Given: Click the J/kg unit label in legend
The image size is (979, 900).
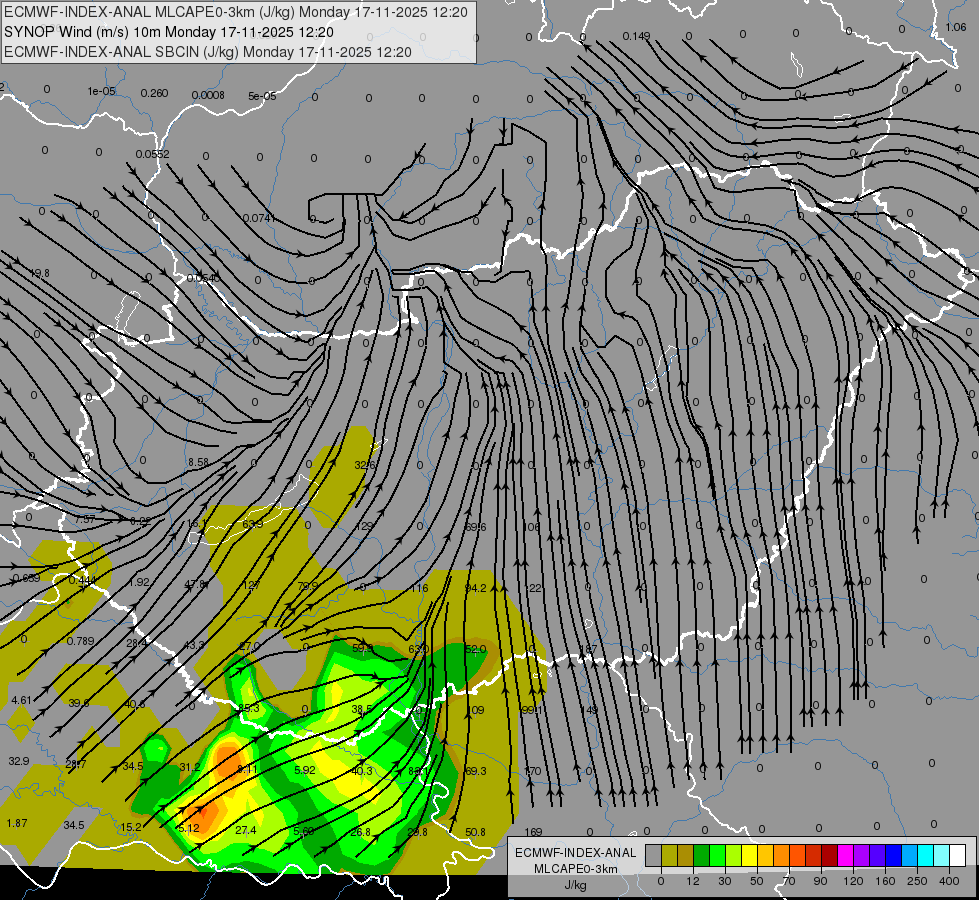Looking at the screenshot, I should click(x=575, y=885).
